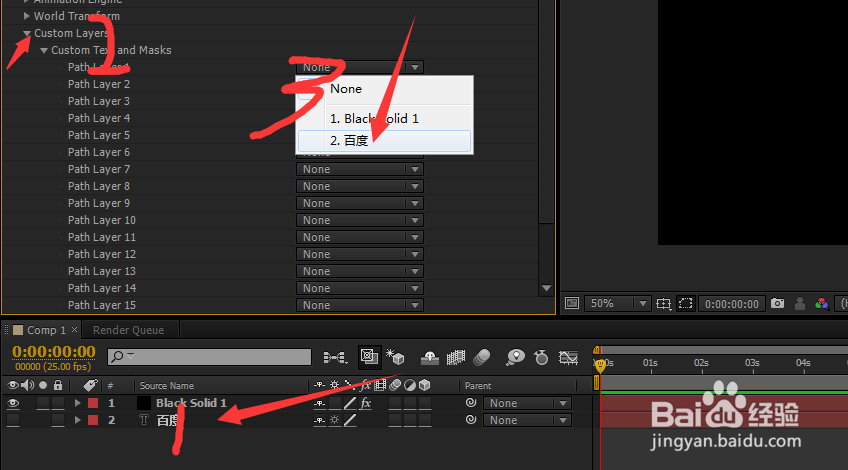Viewport: 848px width, 470px height.
Task: Click the 3D Layer cube column header
Action: (425, 385)
